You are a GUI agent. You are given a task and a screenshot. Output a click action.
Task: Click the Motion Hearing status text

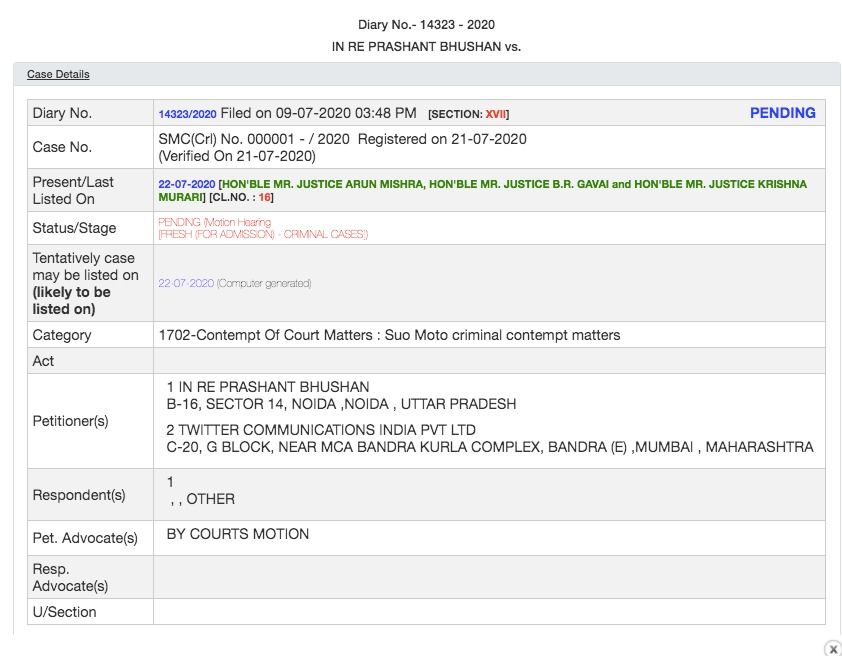232,222
